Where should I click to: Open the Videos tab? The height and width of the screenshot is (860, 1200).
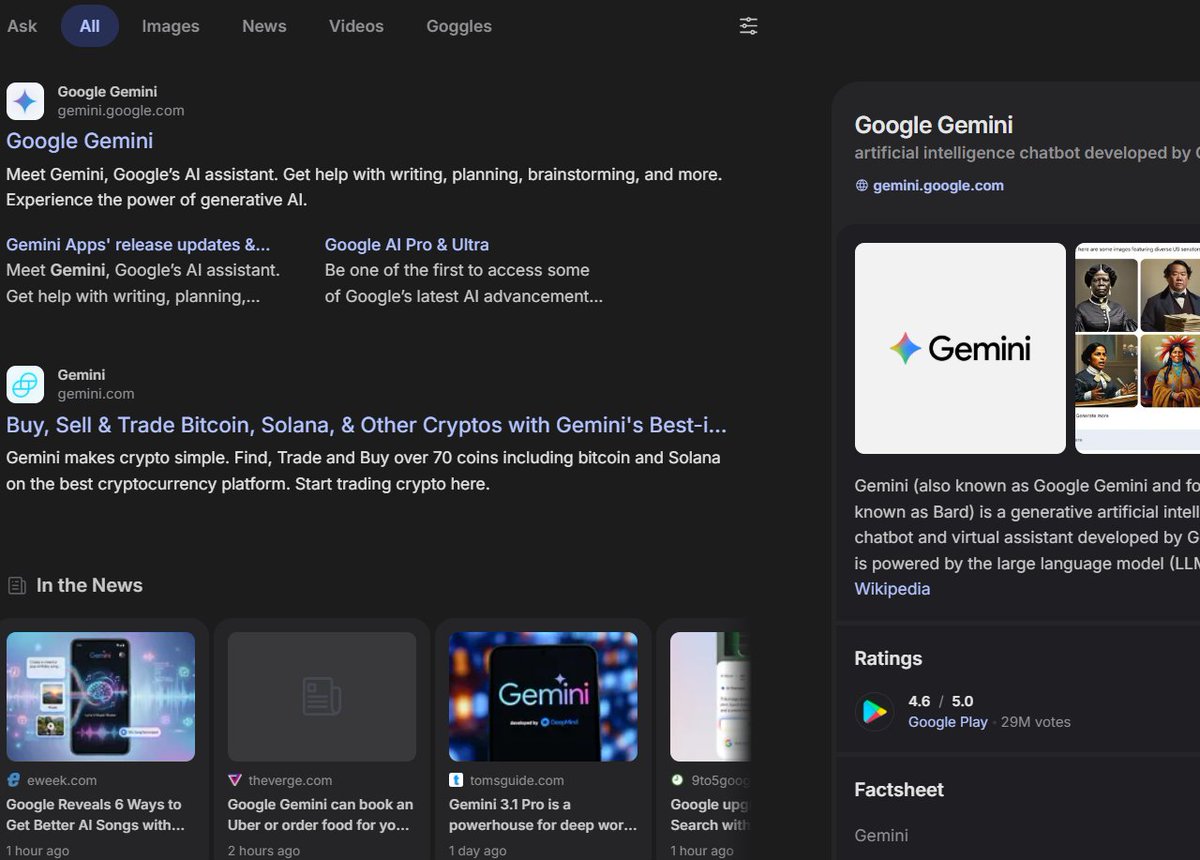[x=356, y=26]
